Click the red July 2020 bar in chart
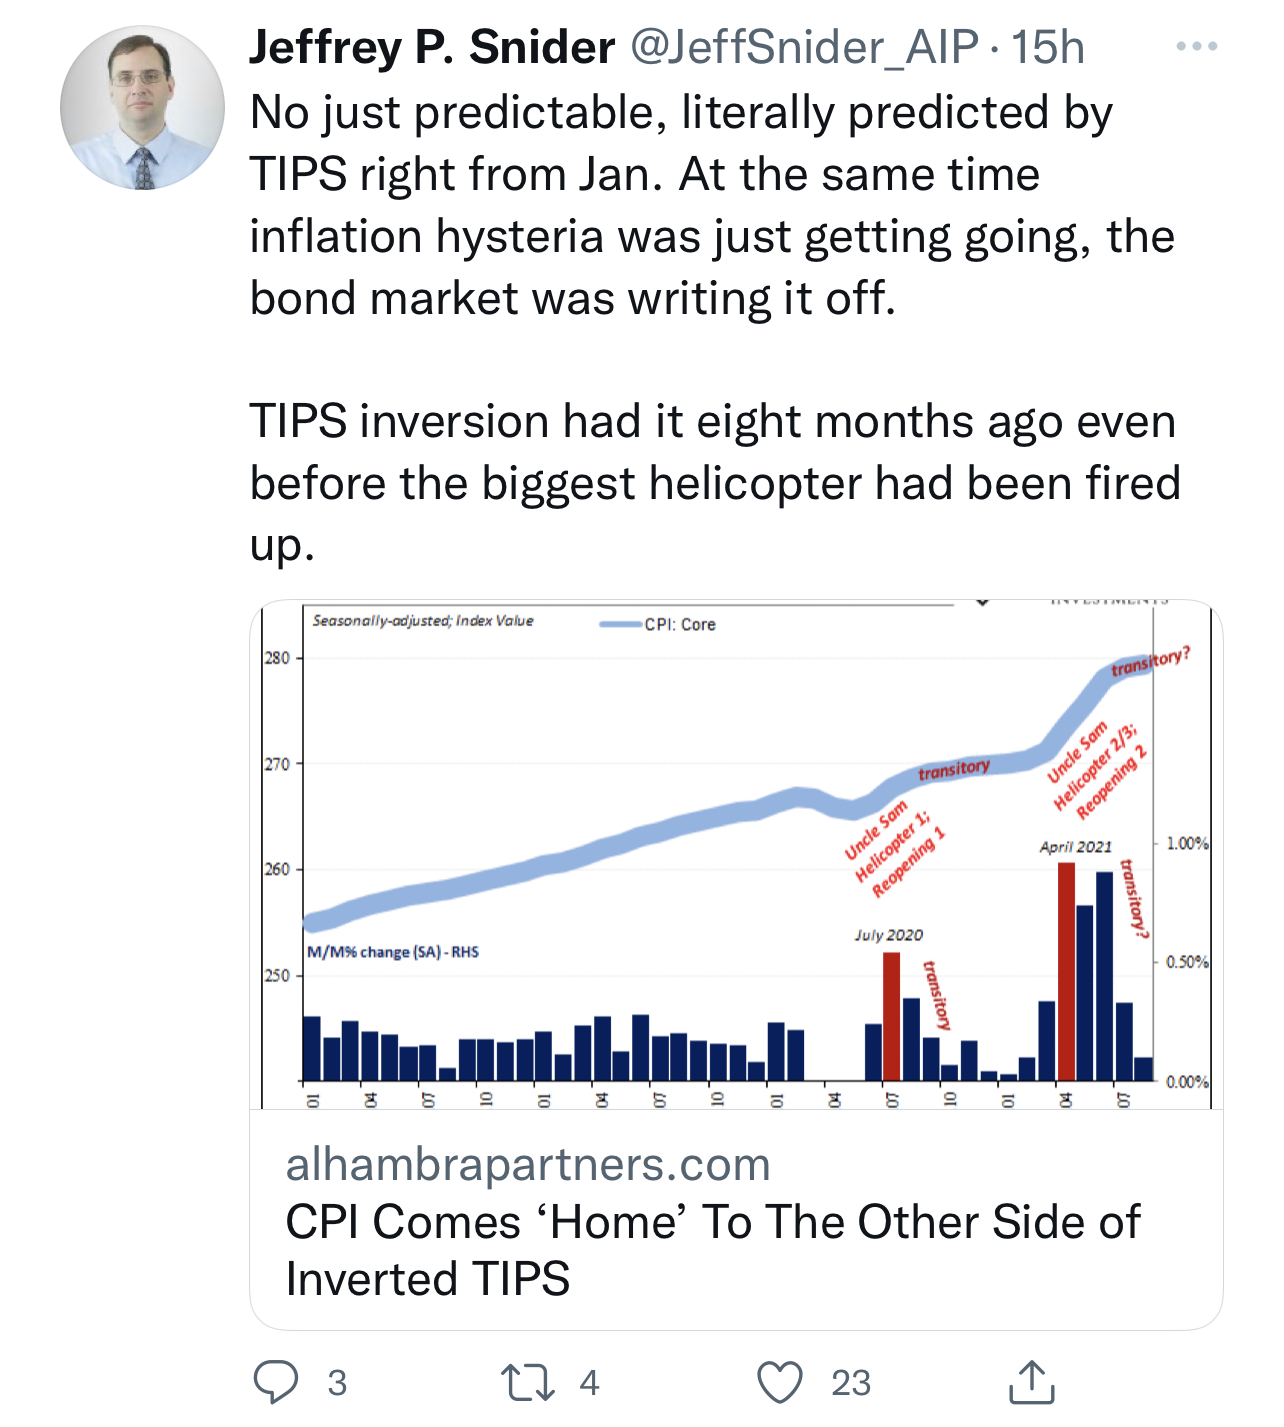Image resolution: width=1284 pixels, height=1427 pixels. [891, 1015]
